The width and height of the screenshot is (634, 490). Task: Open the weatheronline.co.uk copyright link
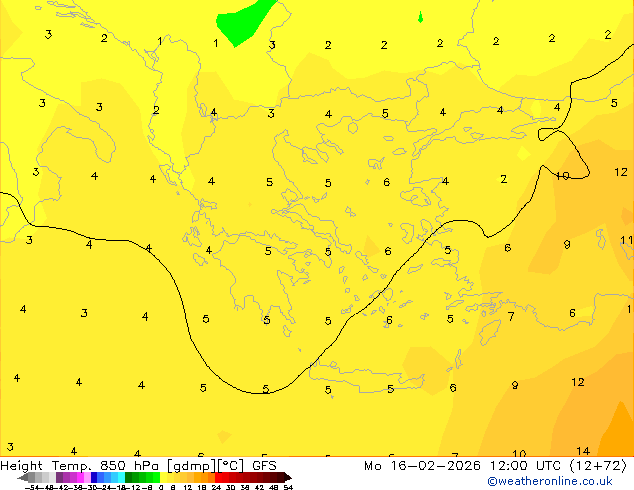tap(550, 481)
